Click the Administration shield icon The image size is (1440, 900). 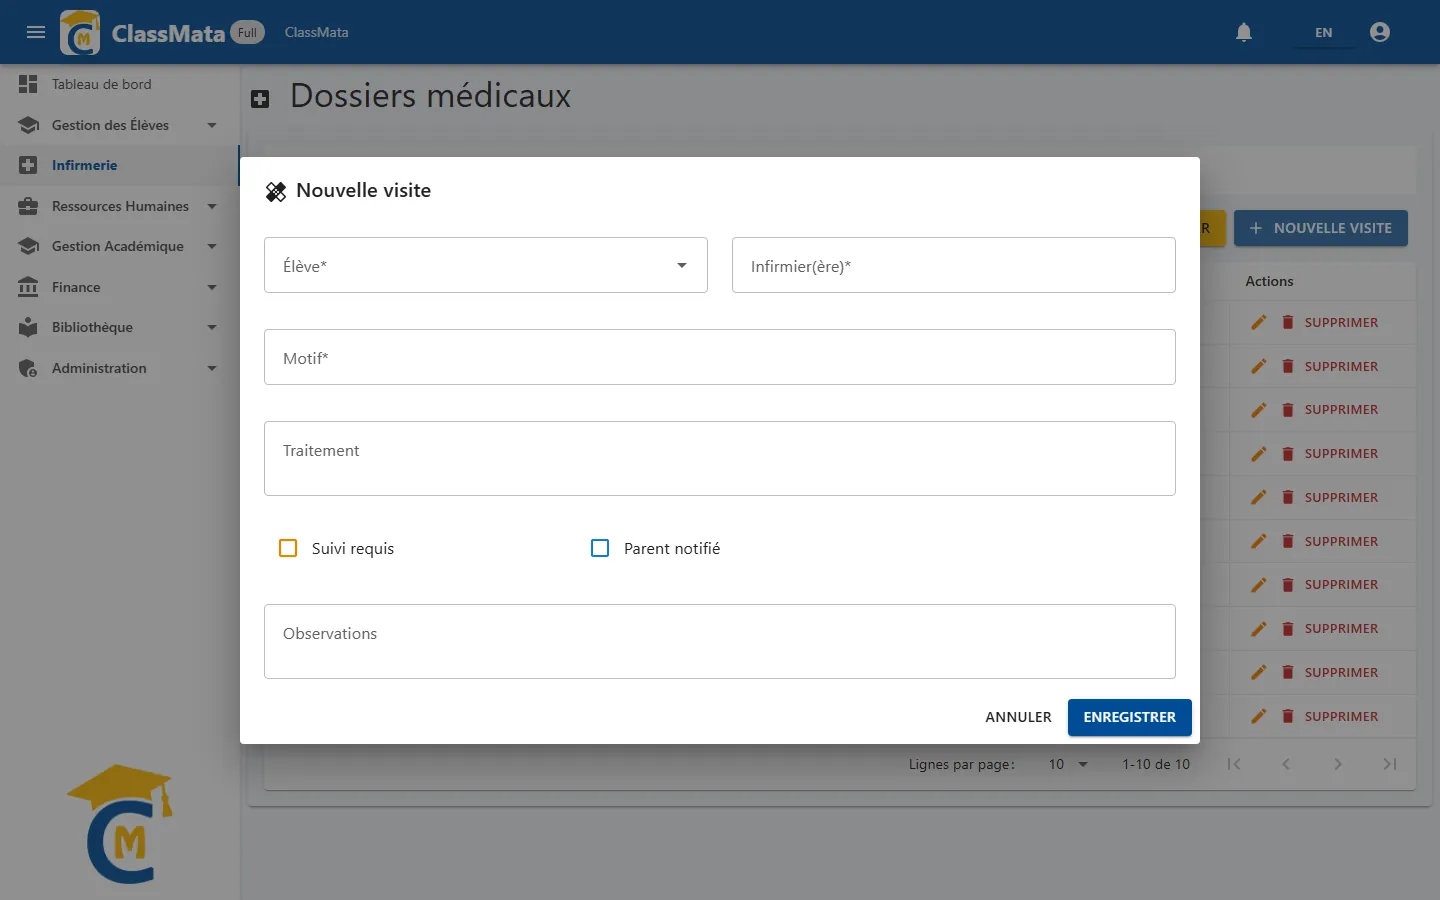pyautogui.click(x=28, y=368)
